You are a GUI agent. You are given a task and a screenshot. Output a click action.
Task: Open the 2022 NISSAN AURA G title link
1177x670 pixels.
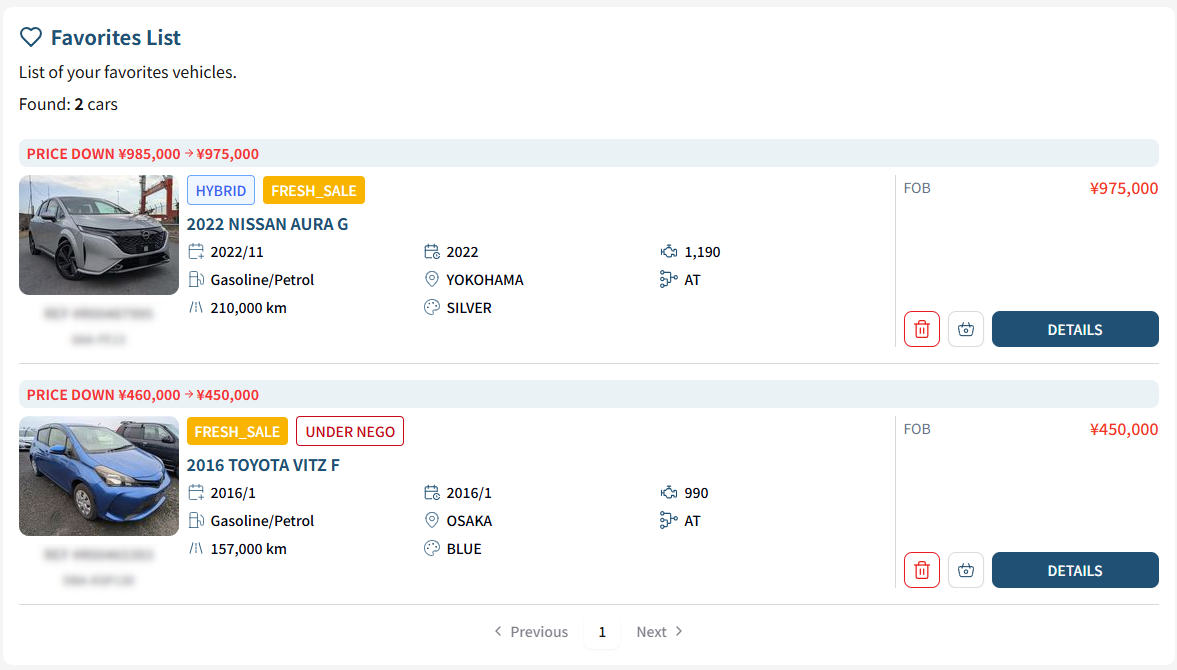pyautogui.click(x=267, y=224)
